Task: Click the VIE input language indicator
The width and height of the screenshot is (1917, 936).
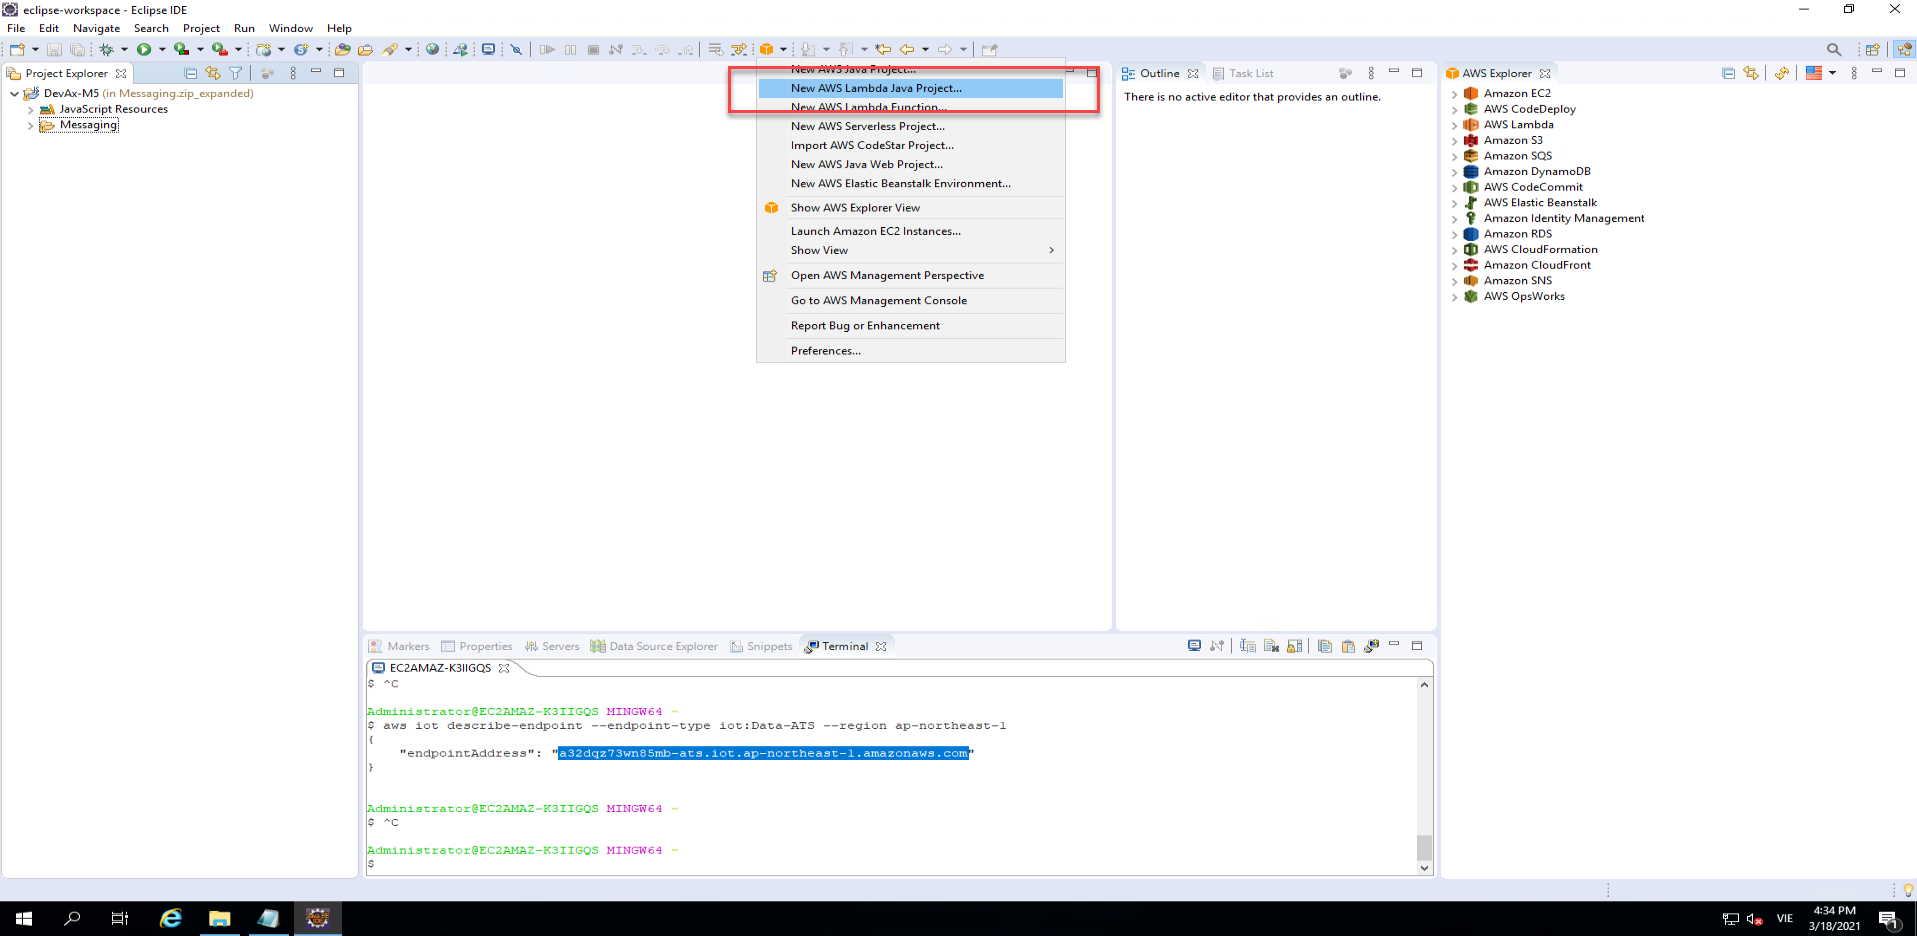Action: [x=1785, y=918]
